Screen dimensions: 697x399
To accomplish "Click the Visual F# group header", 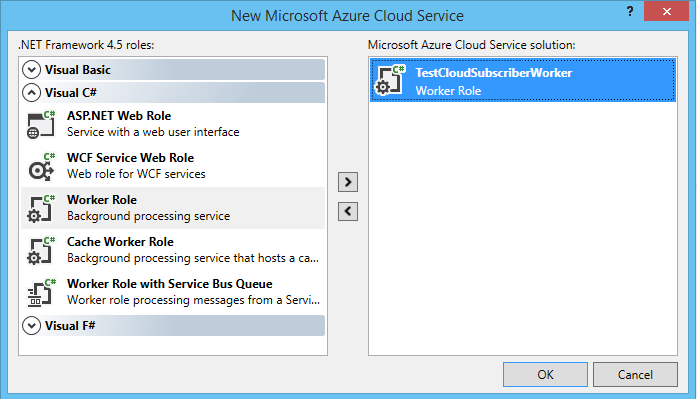I will coord(173,326).
